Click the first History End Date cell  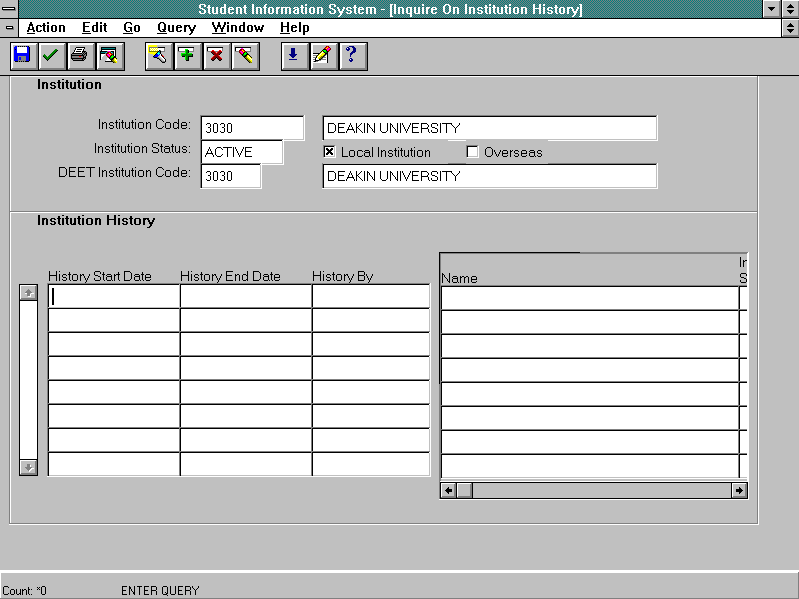tap(245, 296)
